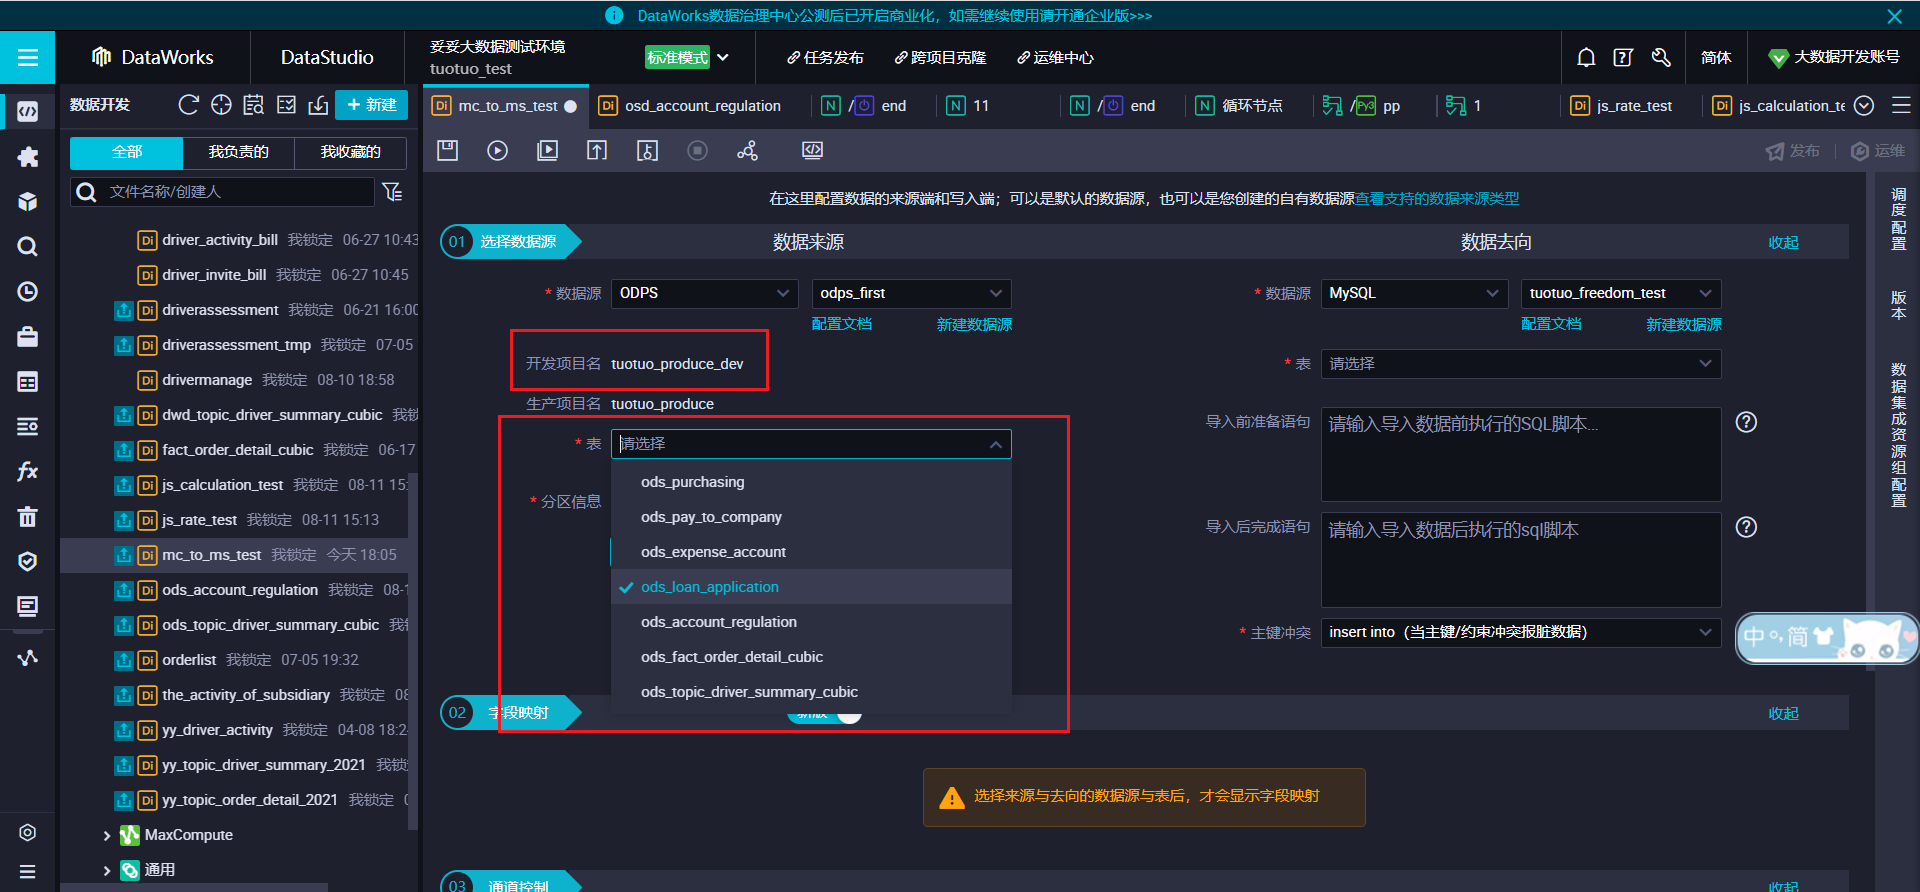Viewport: 1920px width, 892px height.
Task: Open driverassessment_tmp in file tree
Action: tap(236, 345)
